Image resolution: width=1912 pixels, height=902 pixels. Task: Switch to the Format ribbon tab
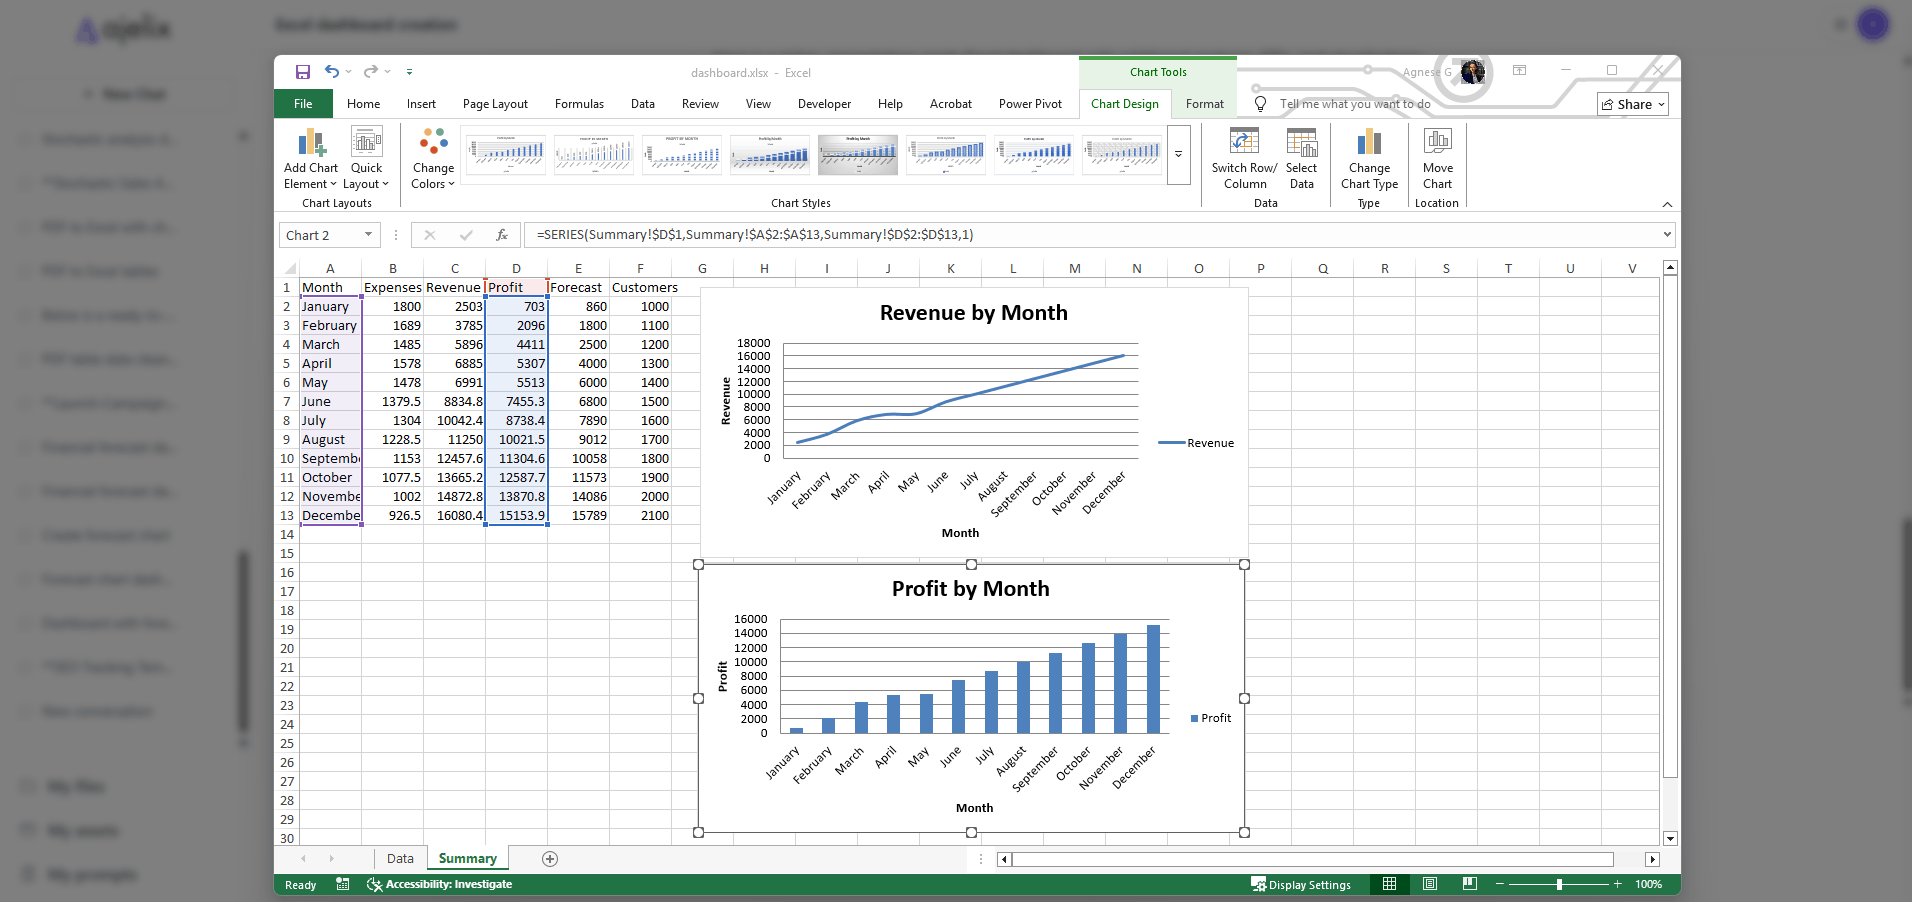pos(1204,104)
